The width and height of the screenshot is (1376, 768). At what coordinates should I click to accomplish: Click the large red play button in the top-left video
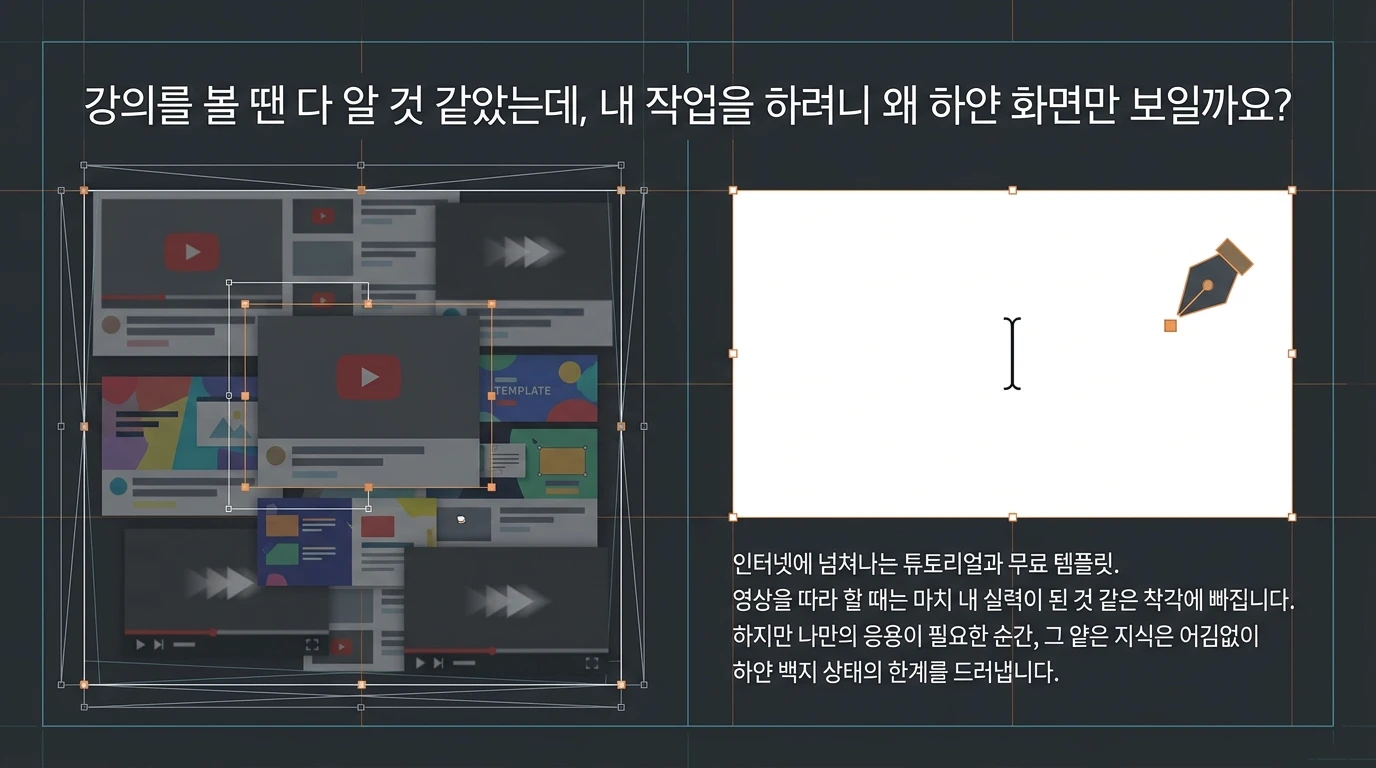(192, 252)
